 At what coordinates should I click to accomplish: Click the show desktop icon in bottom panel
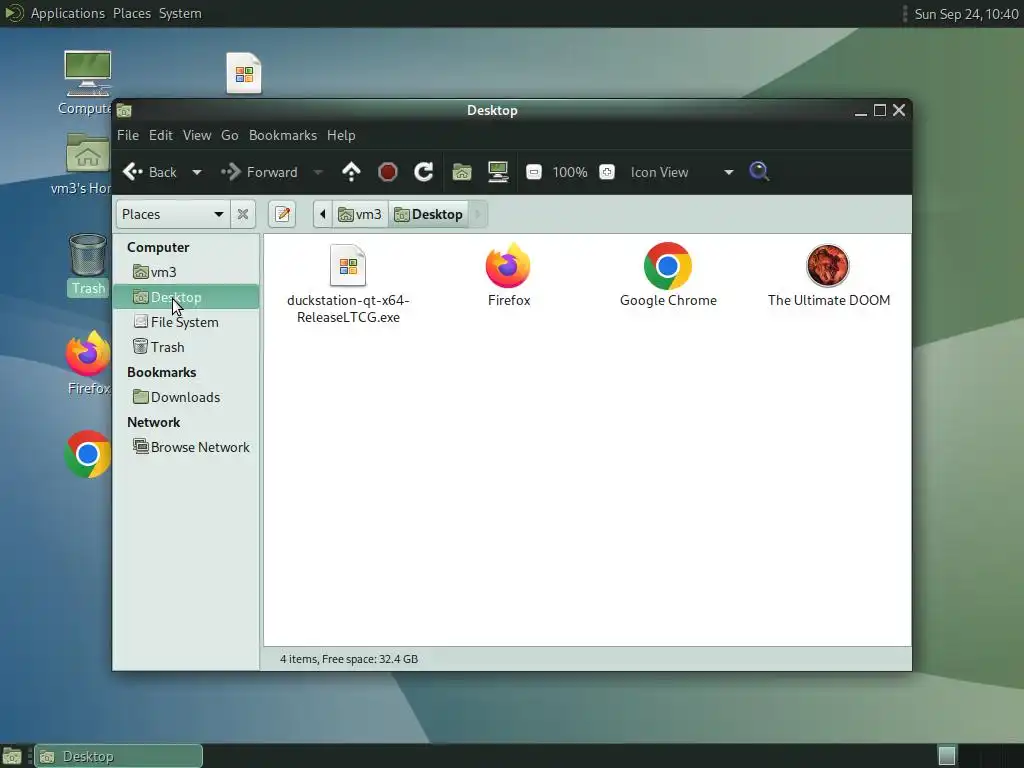(12, 756)
